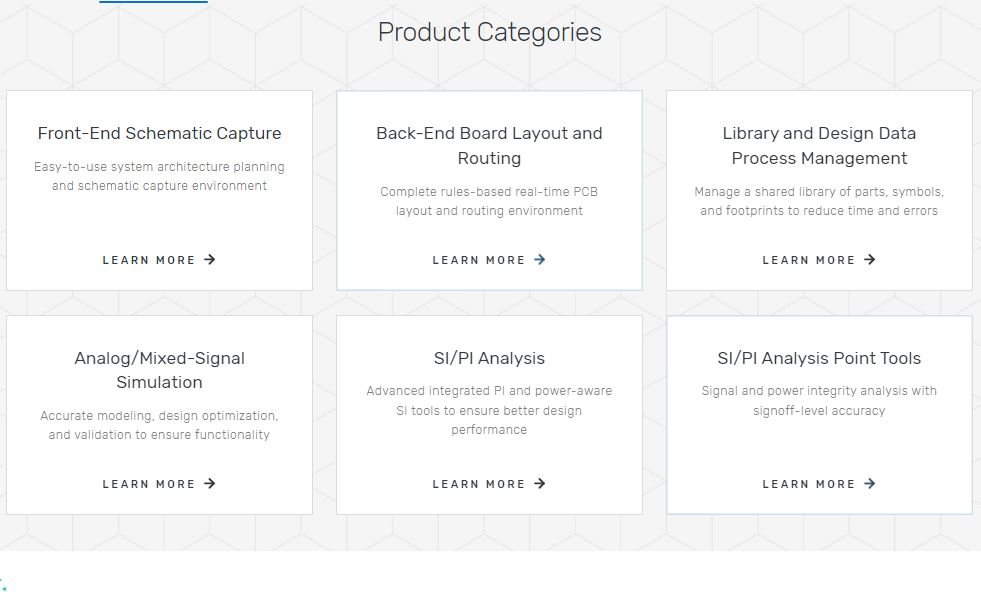
Task: Click the arrow icon on Library and Design Data card
Action: pyautogui.click(x=868, y=260)
